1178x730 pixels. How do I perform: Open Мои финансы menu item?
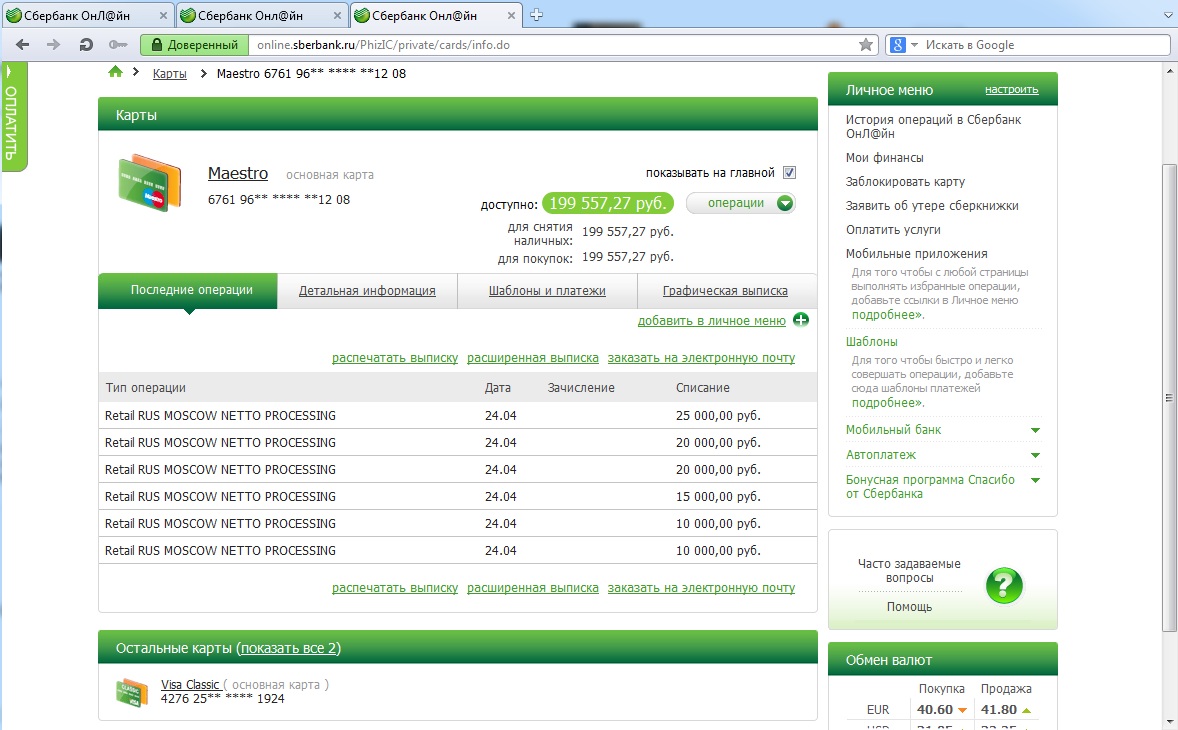click(x=884, y=158)
